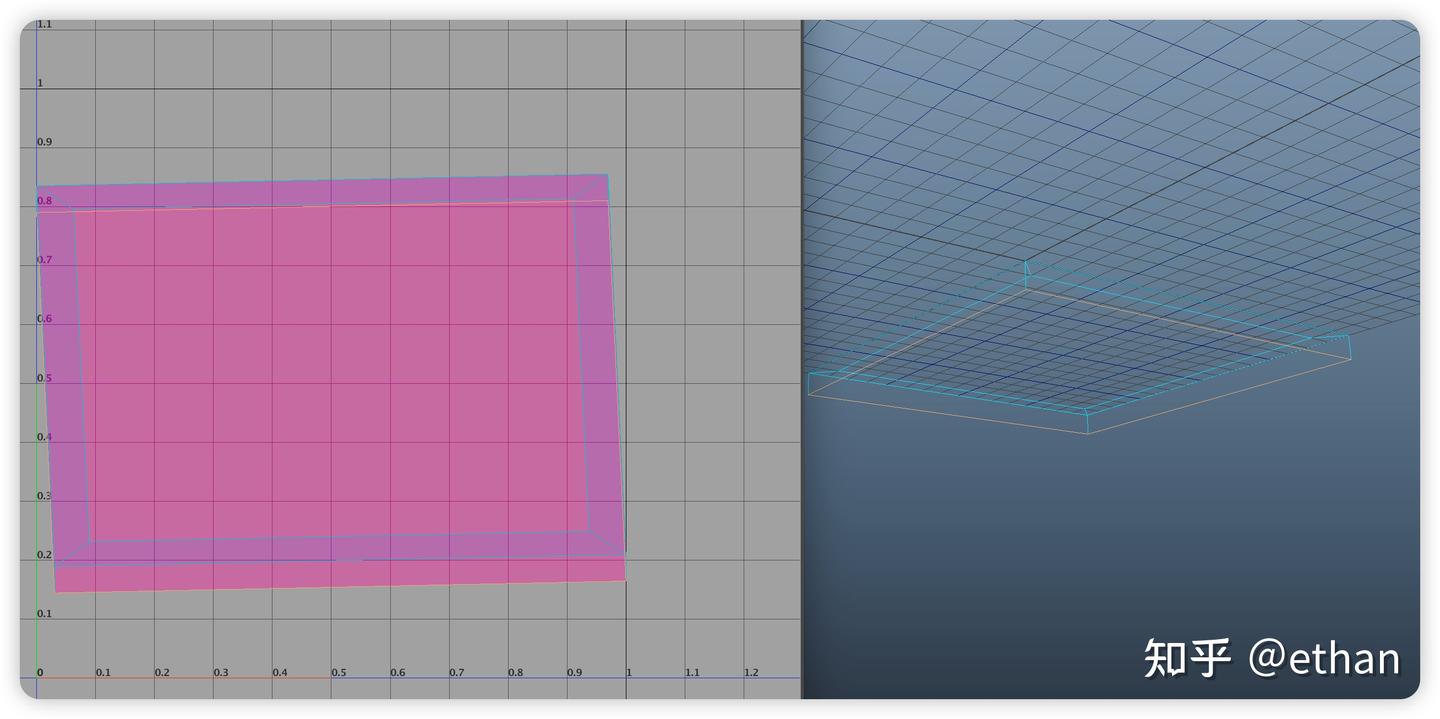The width and height of the screenshot is (1440, 719).
Task: Click the 0.9 label on the vertical axis
Action: click(44, 142)
